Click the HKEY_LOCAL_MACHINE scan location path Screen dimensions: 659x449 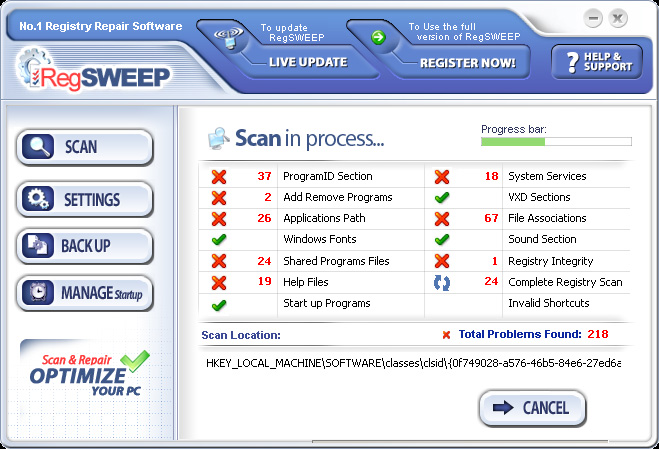[x=413, y=363]
